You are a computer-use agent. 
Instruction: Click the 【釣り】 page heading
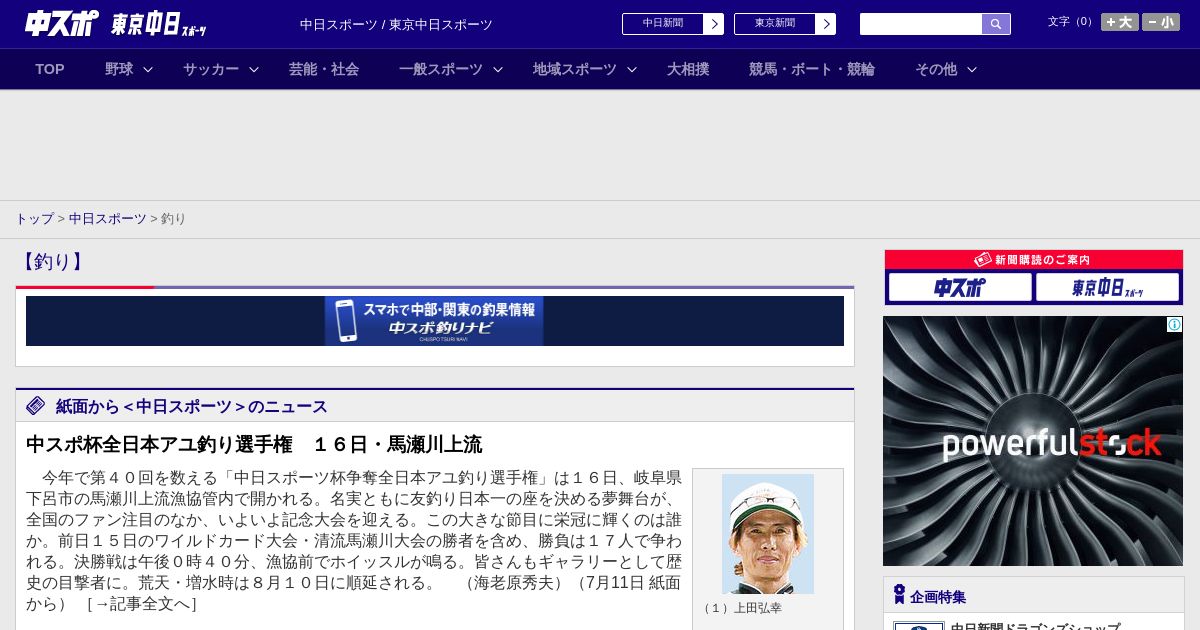click(52, 262)
